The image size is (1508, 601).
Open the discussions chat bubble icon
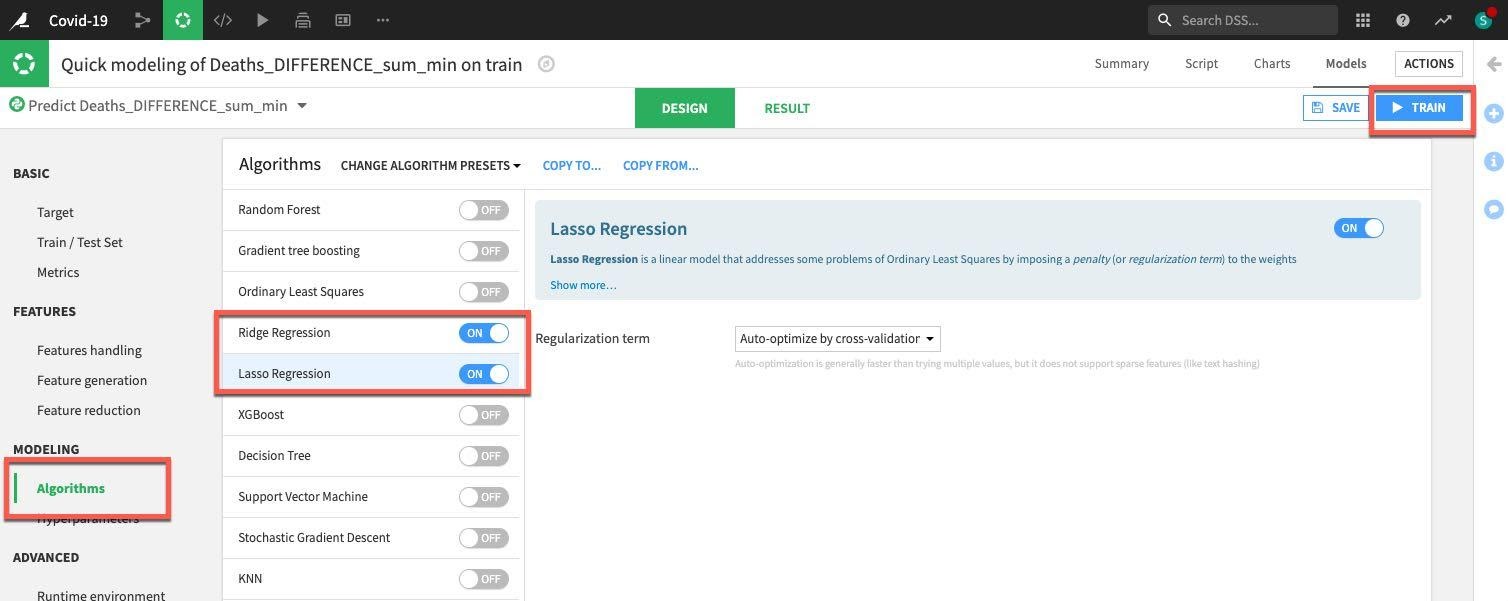click(x=1494, y=209)
